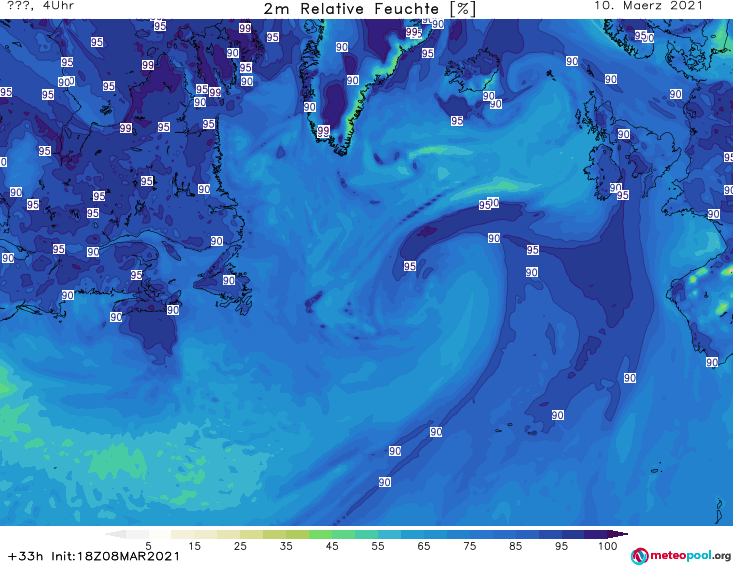This screenshot has width=733, height=566.
Task: Click the legend value 75
Action: tap(469, 546)
